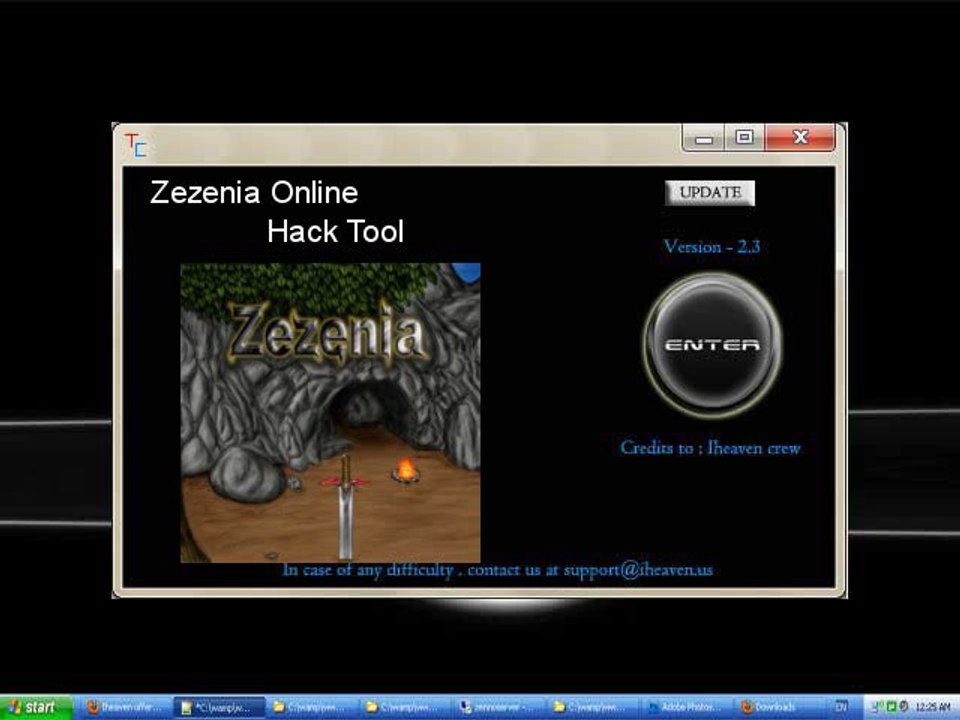
Task: Minimize the hack tool window
Action: [703, 138]
